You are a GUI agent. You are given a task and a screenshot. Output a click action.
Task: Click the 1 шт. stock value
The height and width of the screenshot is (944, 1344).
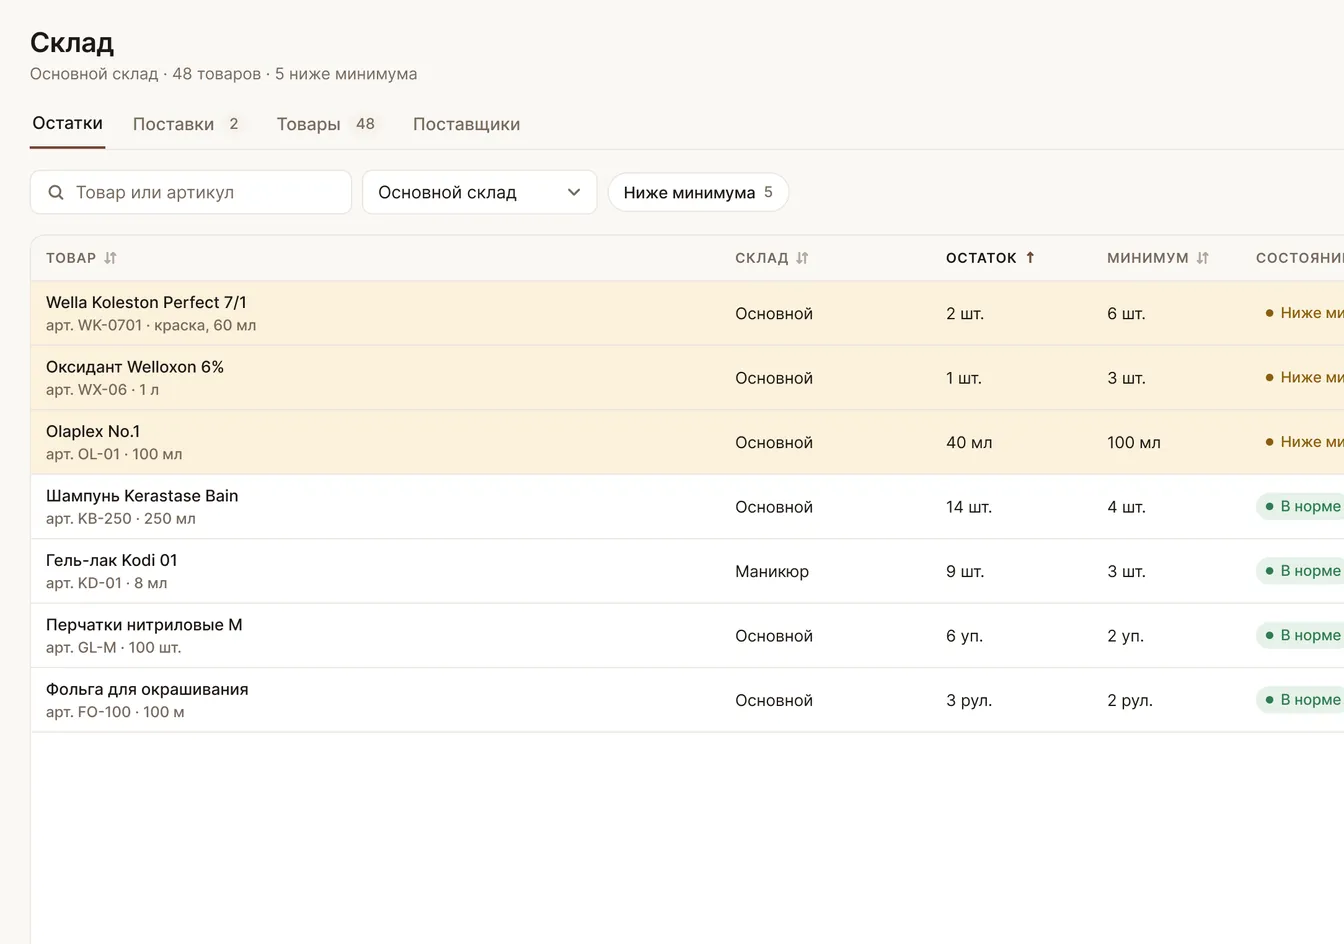click(964, 378)
